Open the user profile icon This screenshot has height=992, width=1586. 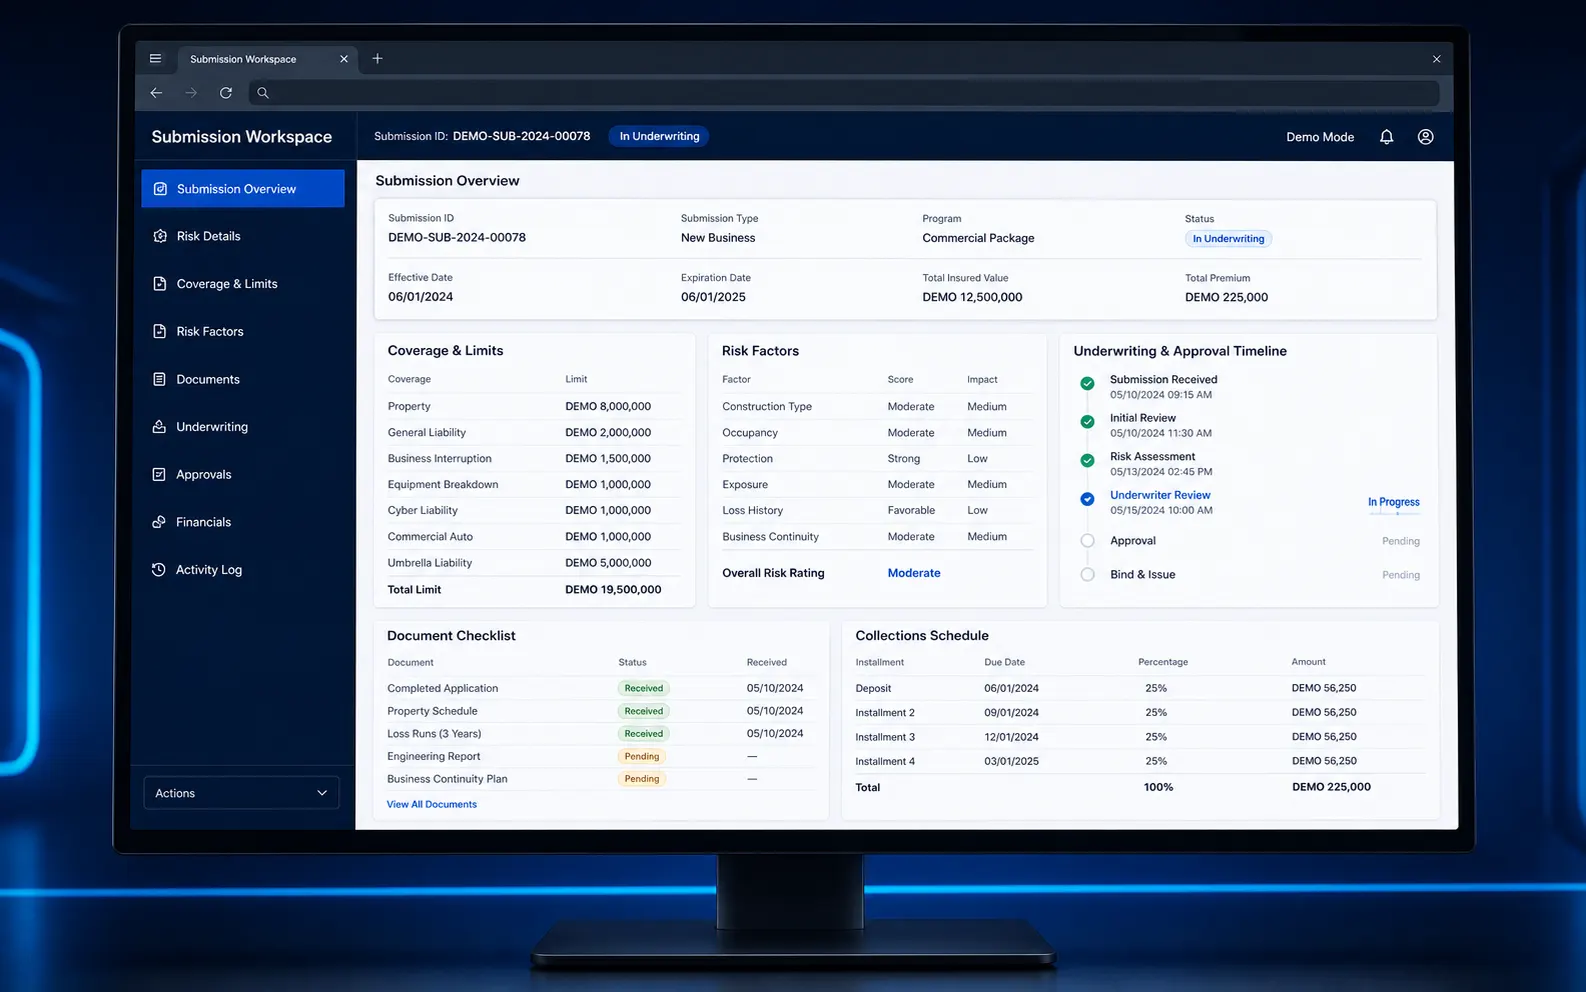coord(1425,137)
